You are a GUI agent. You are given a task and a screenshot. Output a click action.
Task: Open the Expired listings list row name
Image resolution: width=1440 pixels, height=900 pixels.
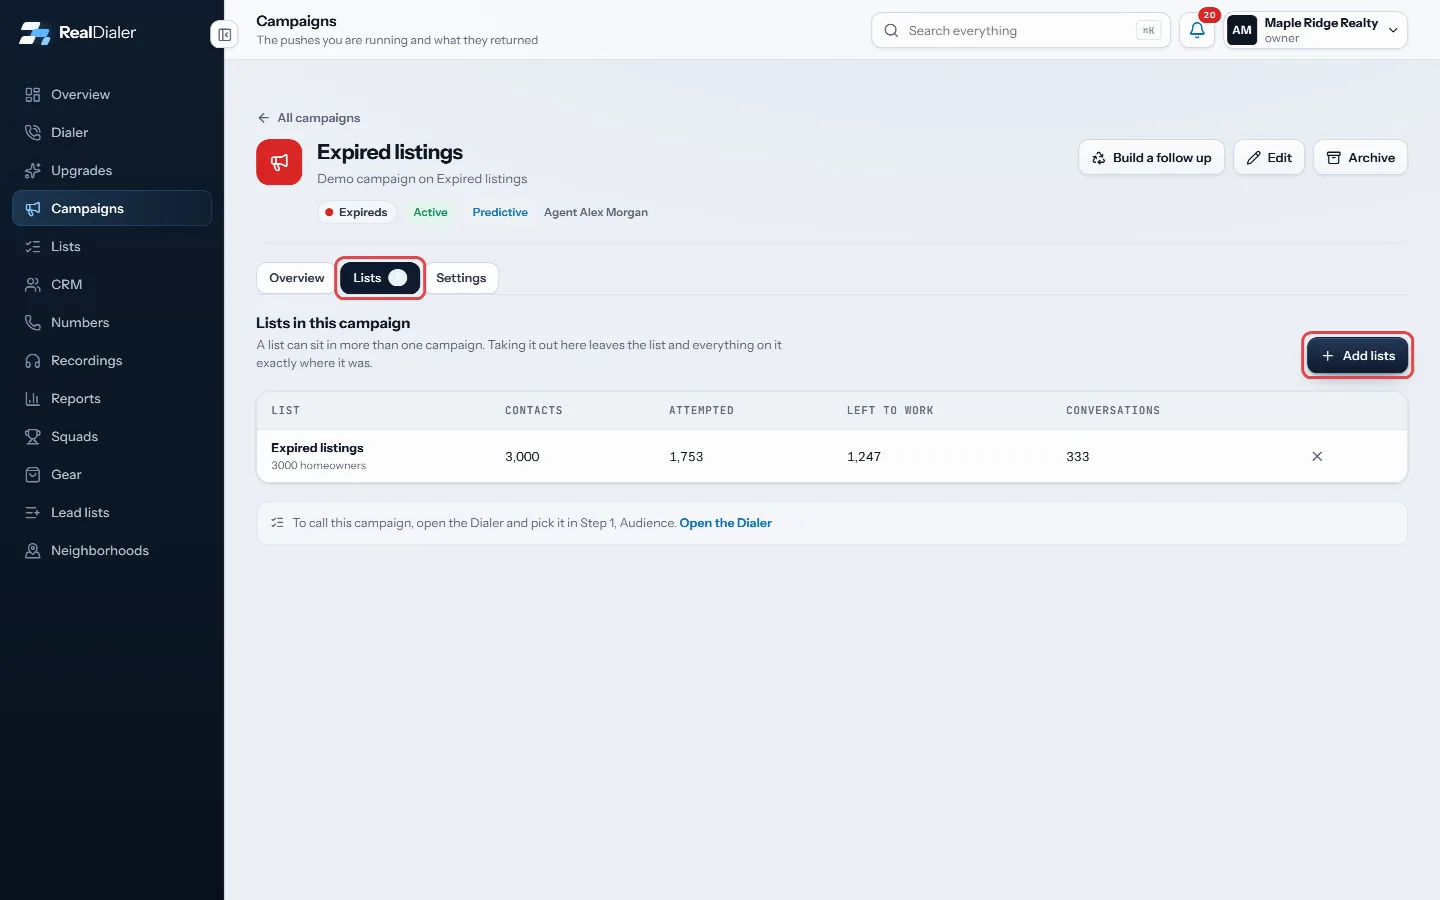pos(317,448)
